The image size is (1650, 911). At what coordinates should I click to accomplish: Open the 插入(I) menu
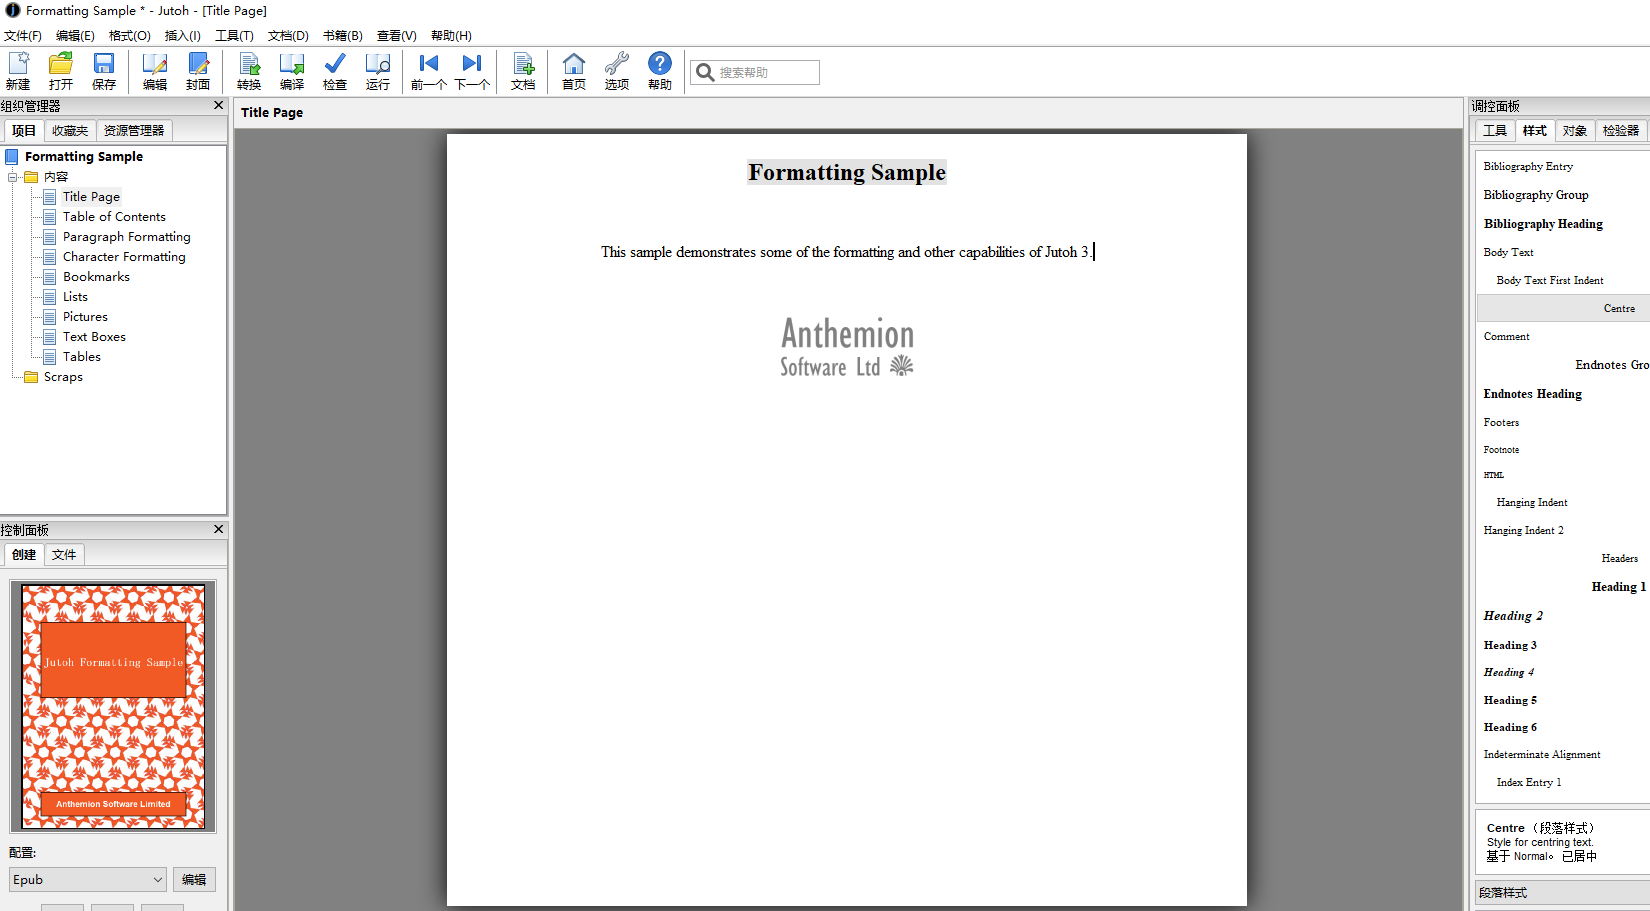coord(183,35)
